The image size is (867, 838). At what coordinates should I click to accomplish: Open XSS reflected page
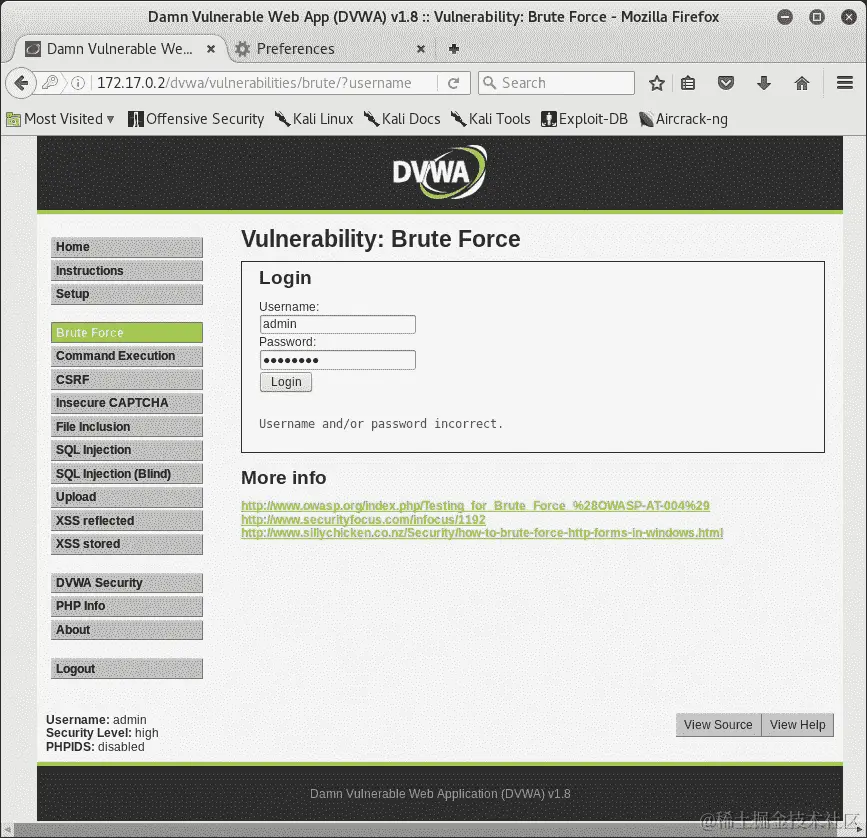tap(127, 521)
